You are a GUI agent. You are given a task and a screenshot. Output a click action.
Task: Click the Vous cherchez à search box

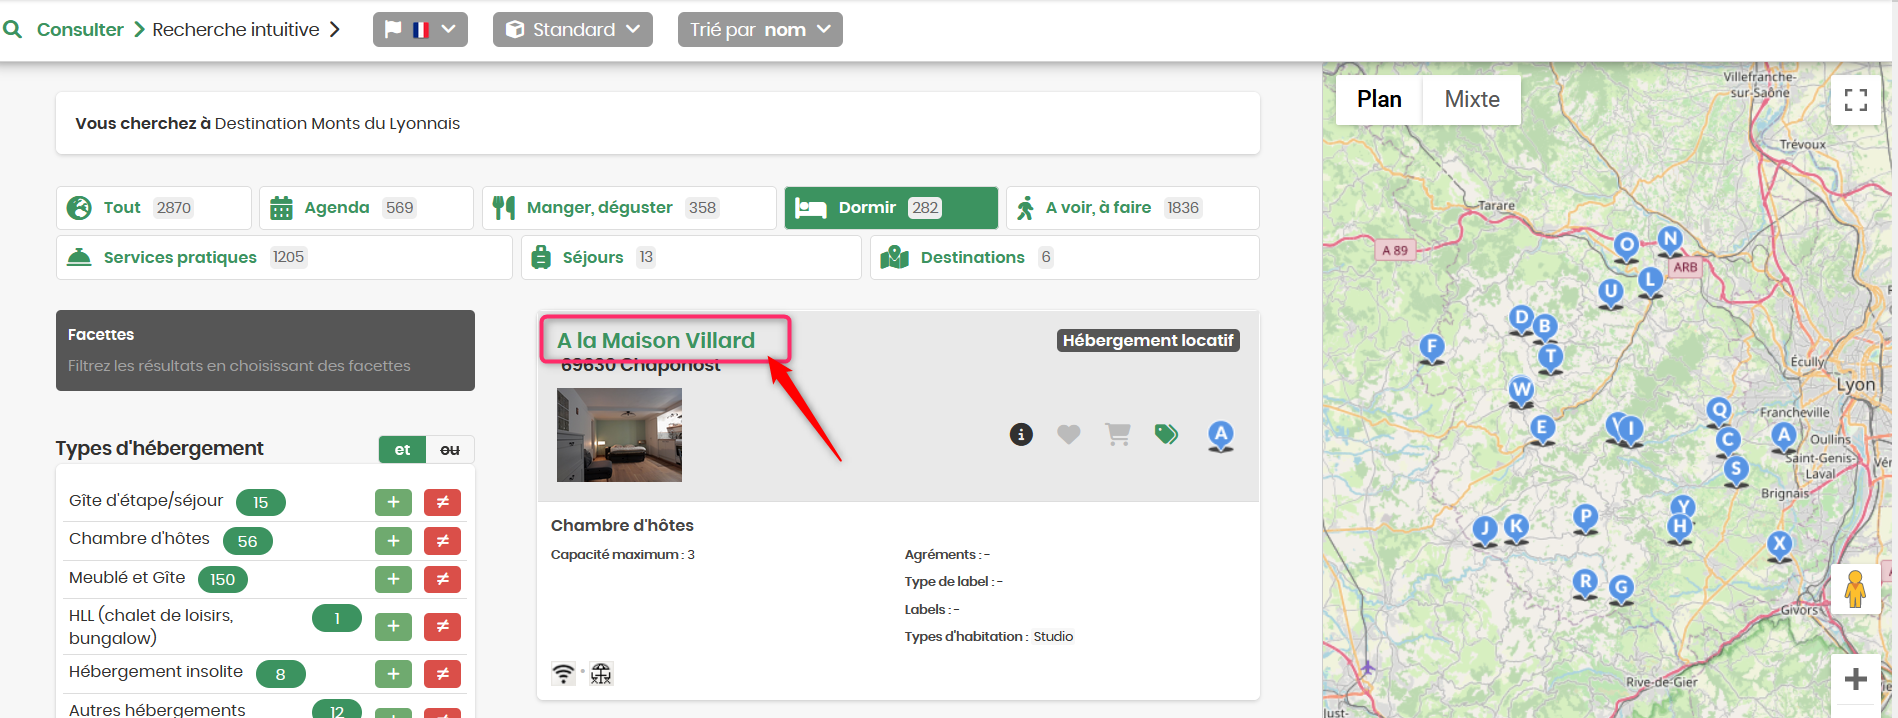[x=657, y=124]
